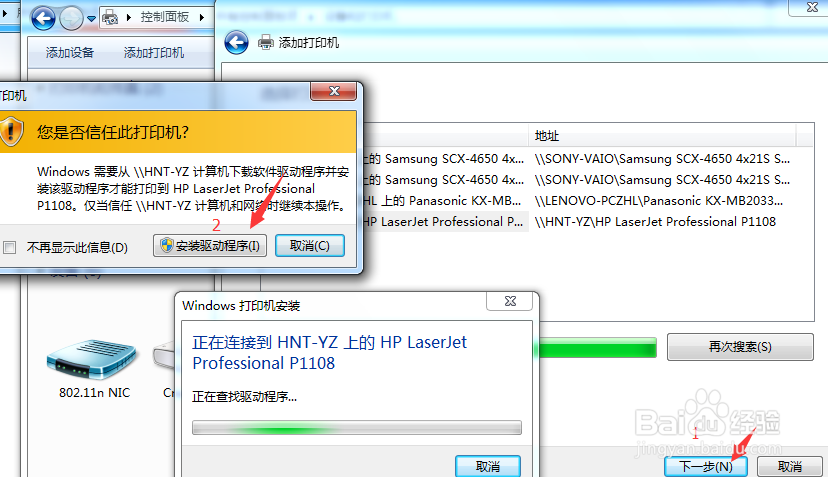Click the Control Panel back arrow button
Viewport: 828px width, 477px height.
coord(43,18)
